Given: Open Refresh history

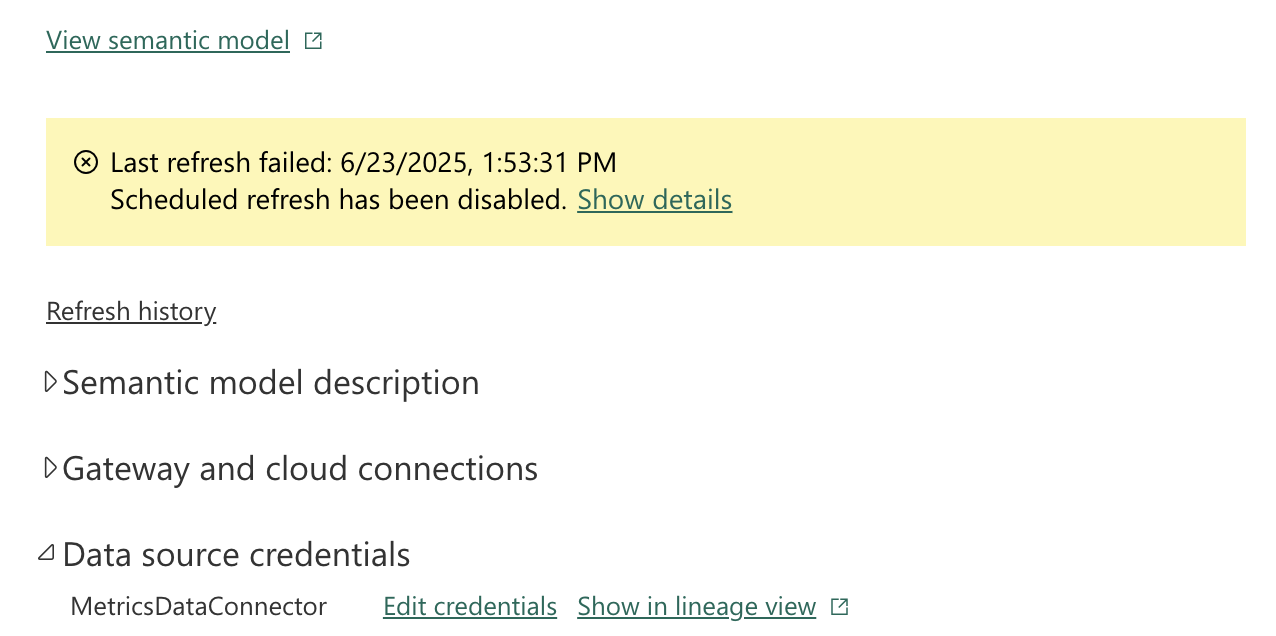Looking at the screenshot, I should (x=131, y=311).
